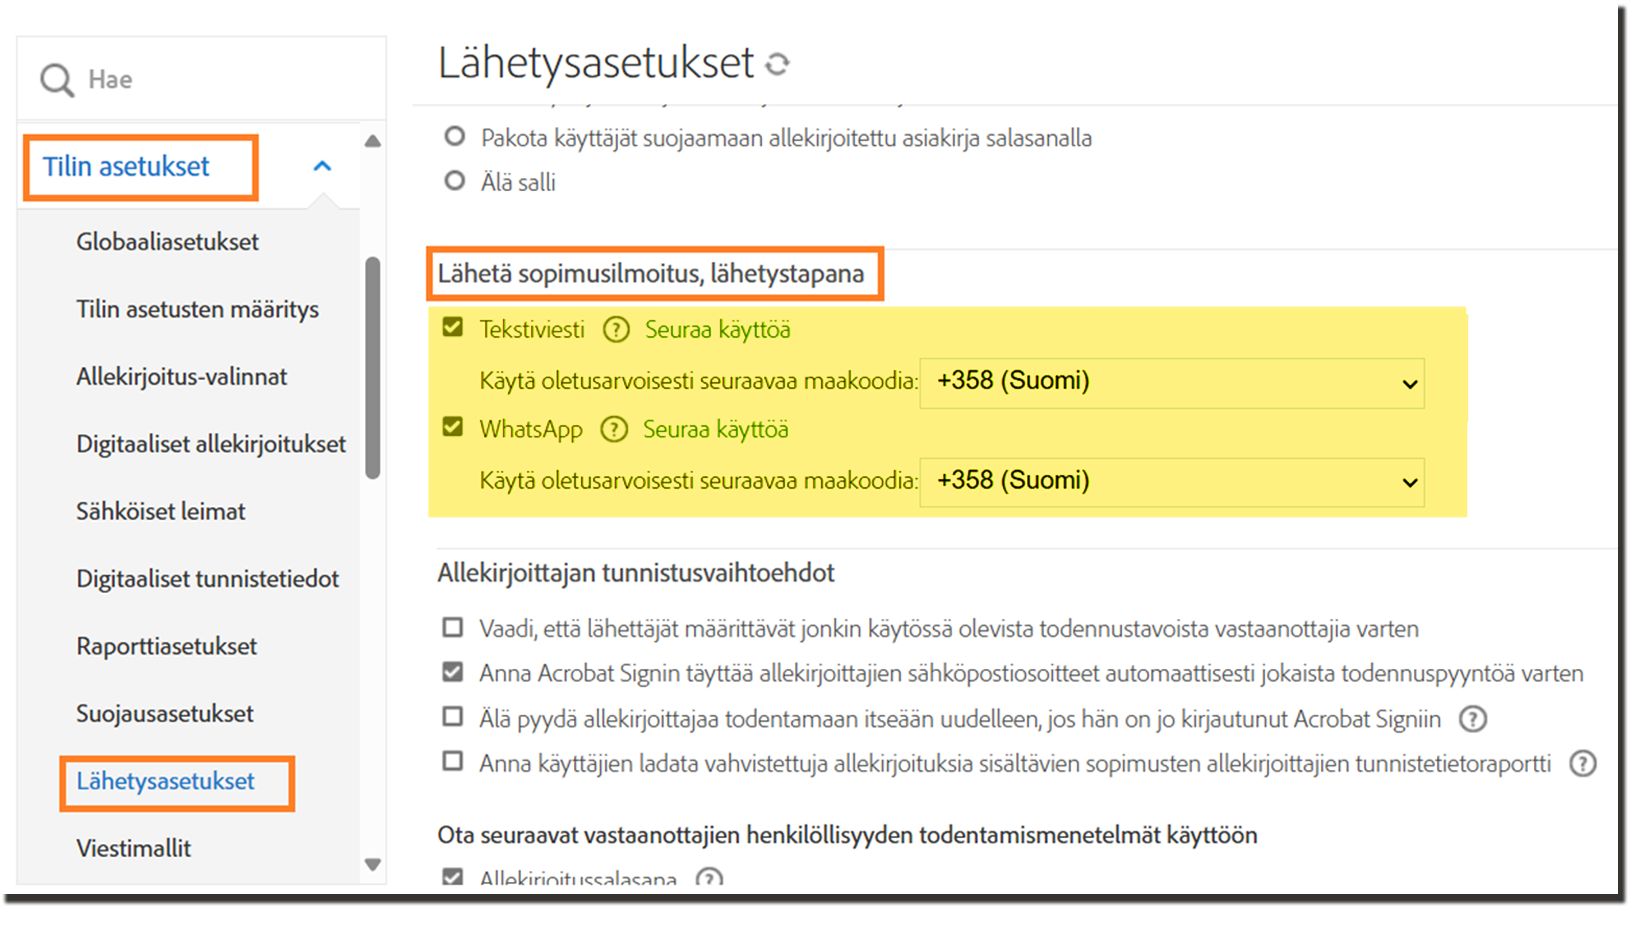Image resolution: width=1642 pixels, height=939 pixels.
Task: Open Tilin asetusten määritys
Action: click(197, 310)
